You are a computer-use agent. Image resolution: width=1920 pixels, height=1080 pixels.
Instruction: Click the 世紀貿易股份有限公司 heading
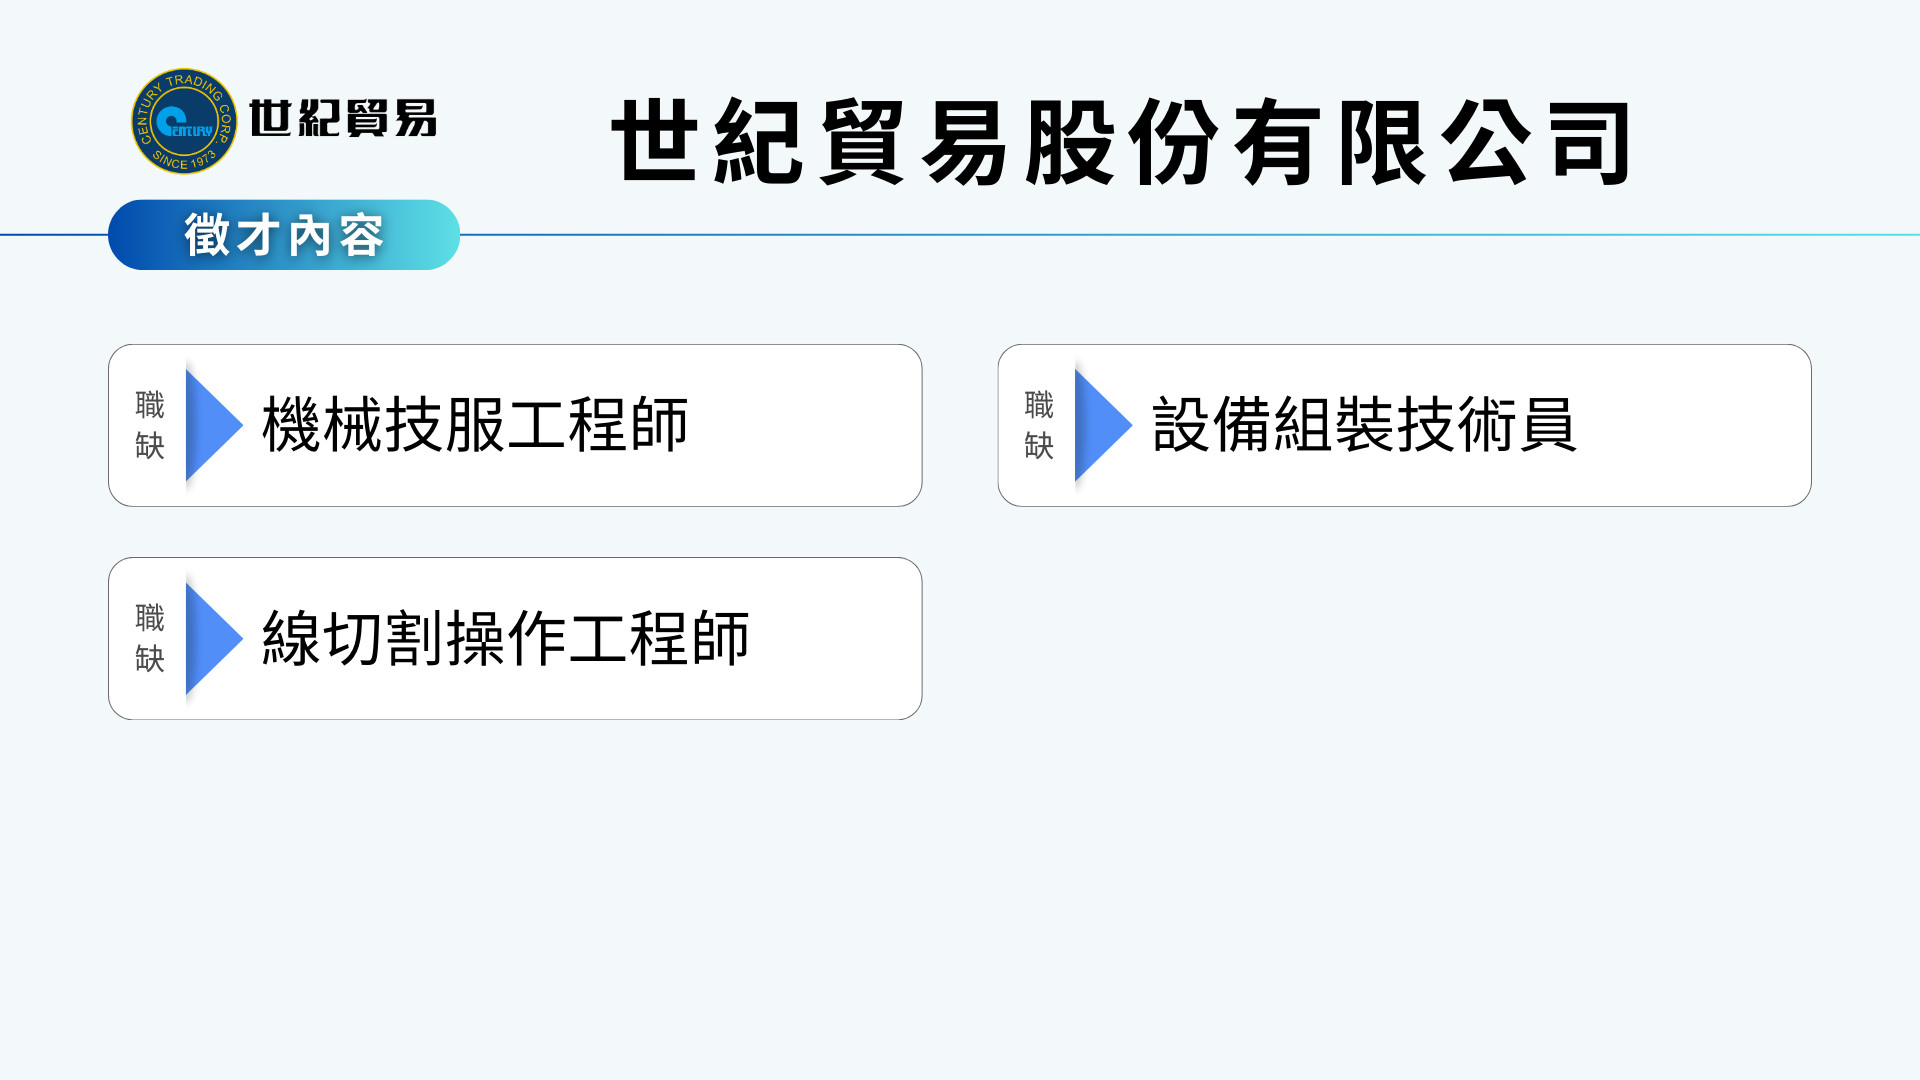(1122, 142)
